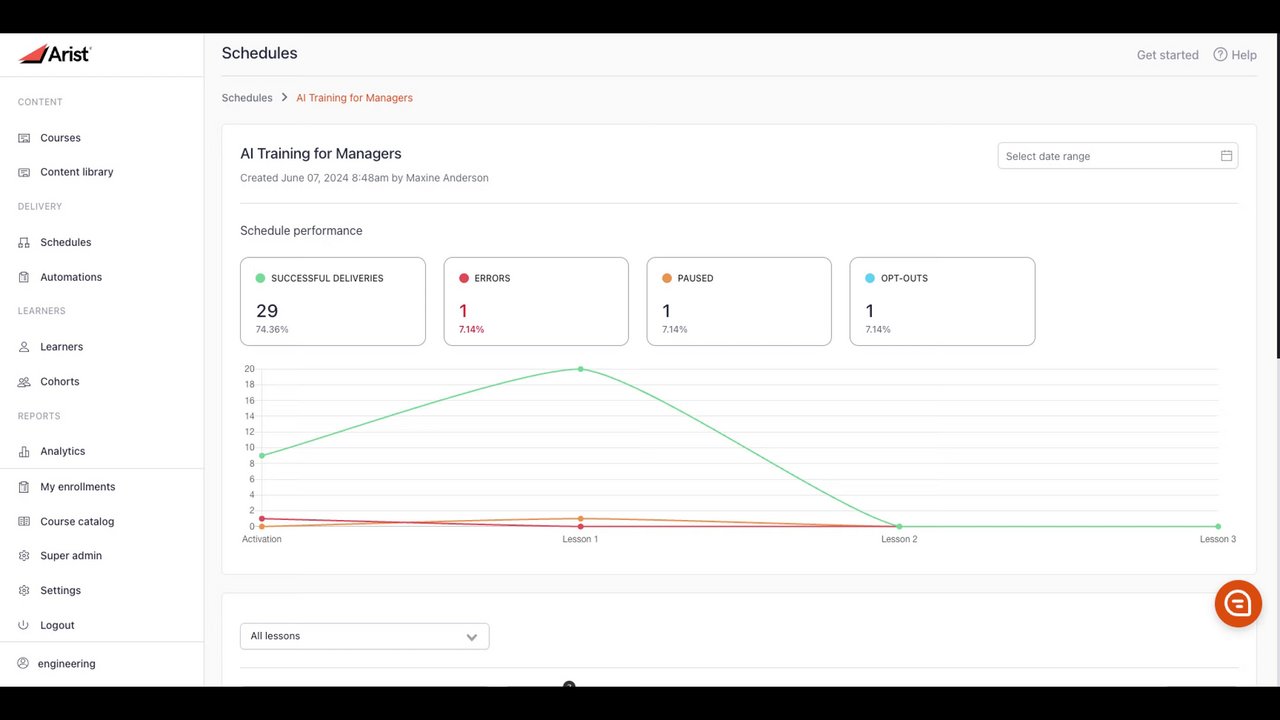The width and height of the screenshot is (1280, 720).
Task: Click the Lesson 1 green data point
Action: click(x=580, y=369)
